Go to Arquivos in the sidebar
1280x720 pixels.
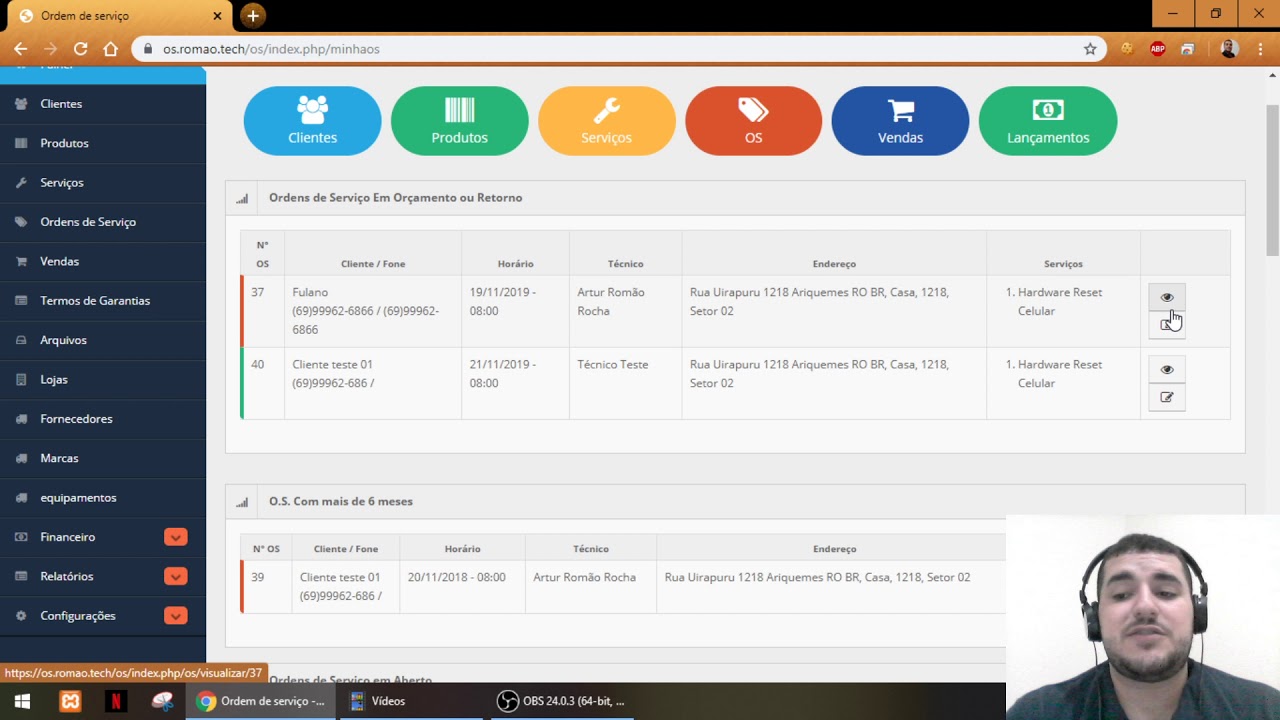click(x=102, y=340)
